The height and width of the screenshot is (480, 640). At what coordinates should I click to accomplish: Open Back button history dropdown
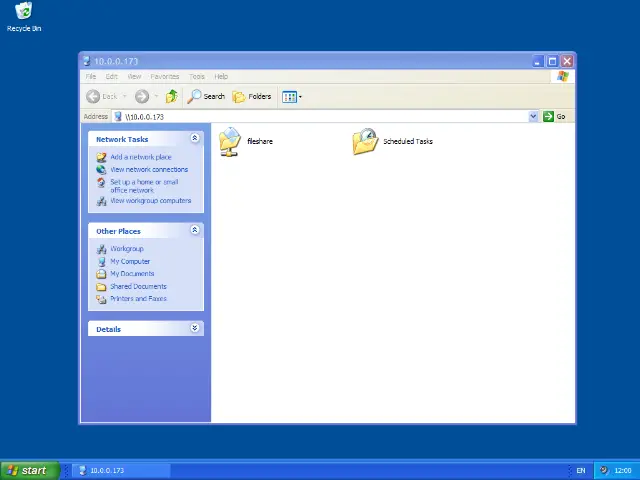124,97
